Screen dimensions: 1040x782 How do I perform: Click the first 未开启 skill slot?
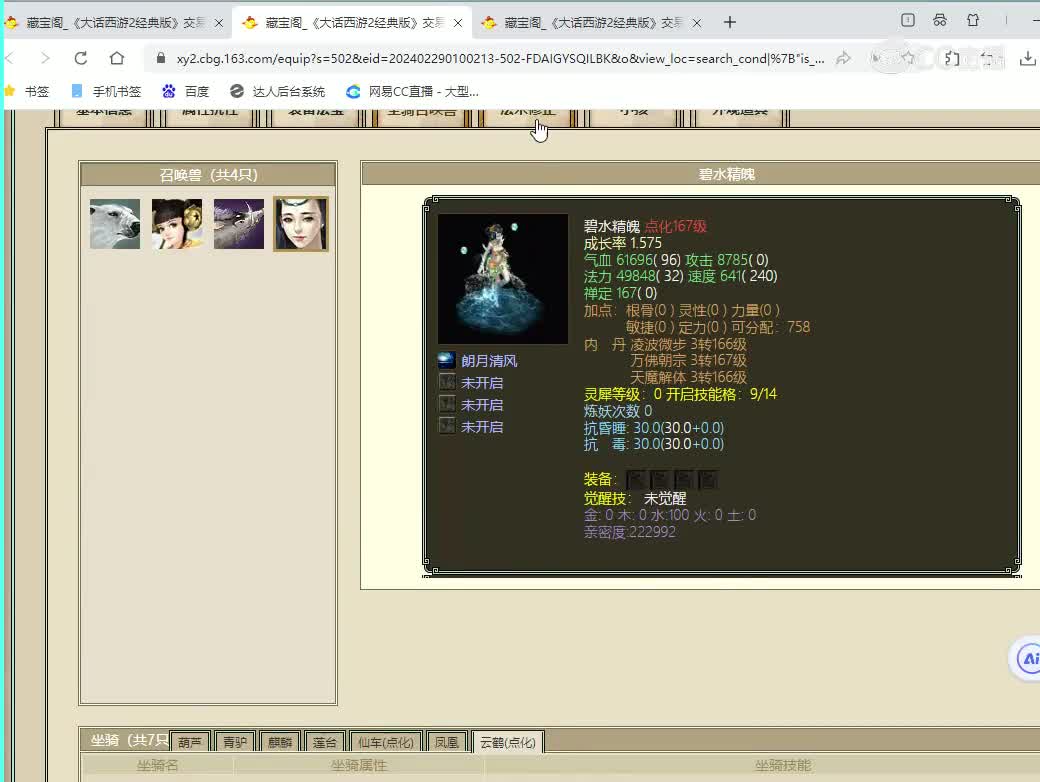tap(446, 382)
